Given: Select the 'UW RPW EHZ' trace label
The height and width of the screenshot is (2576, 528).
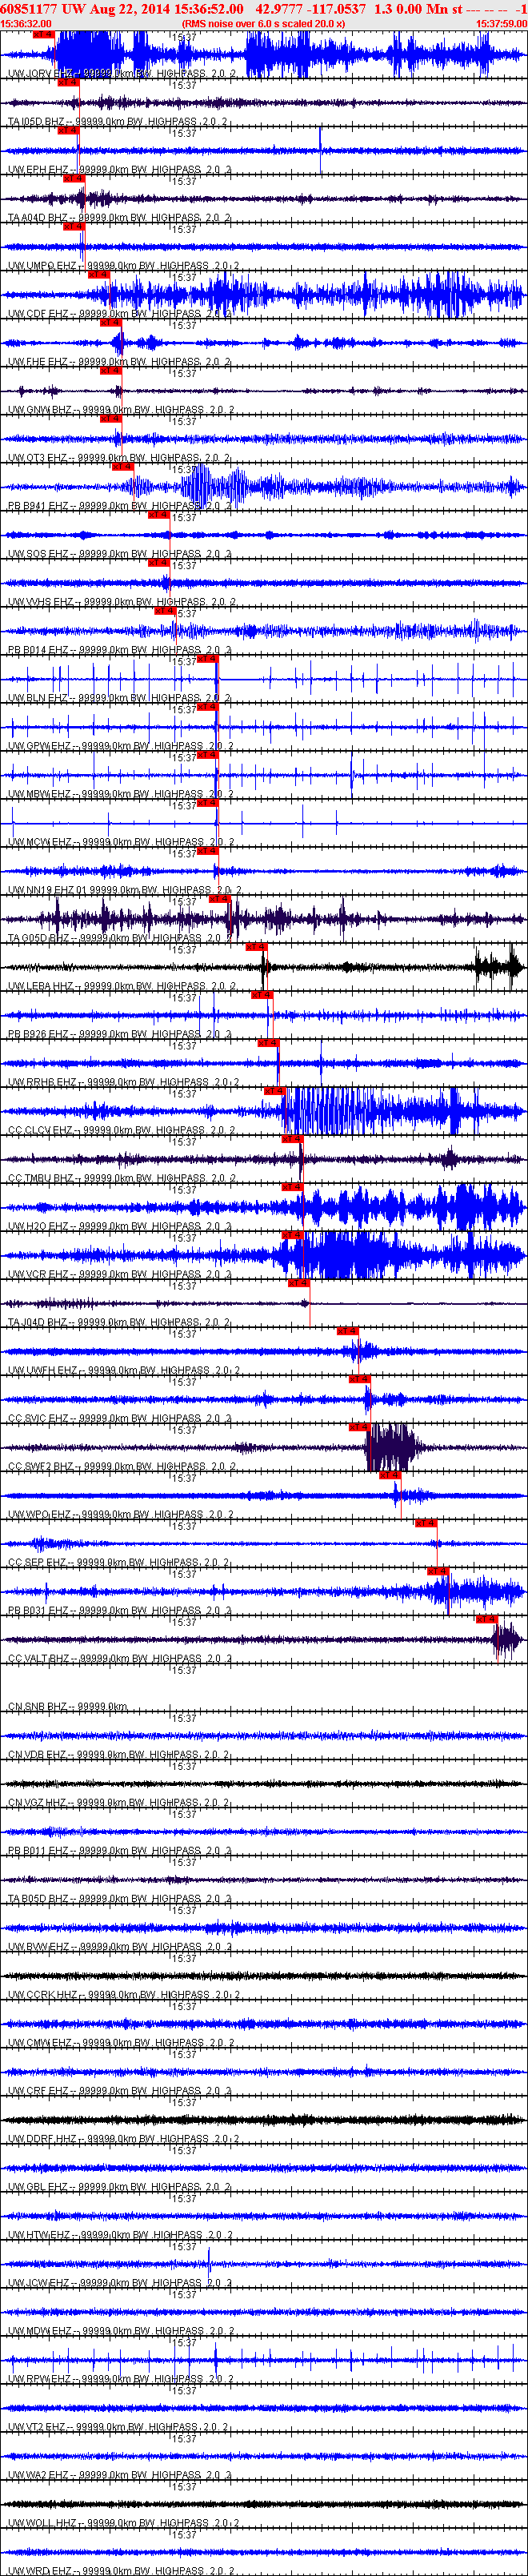Looking at the screenshot, I should tap(120, 2378).
